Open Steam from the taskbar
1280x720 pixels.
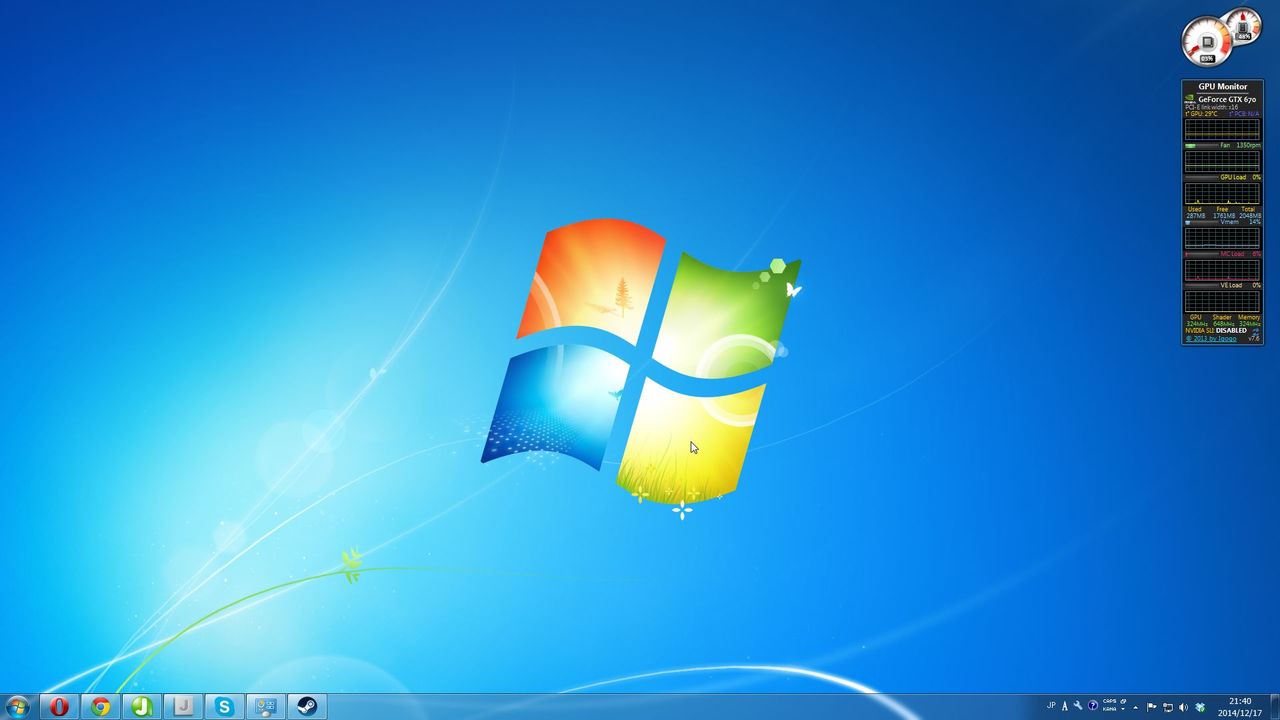coord(307,707)
